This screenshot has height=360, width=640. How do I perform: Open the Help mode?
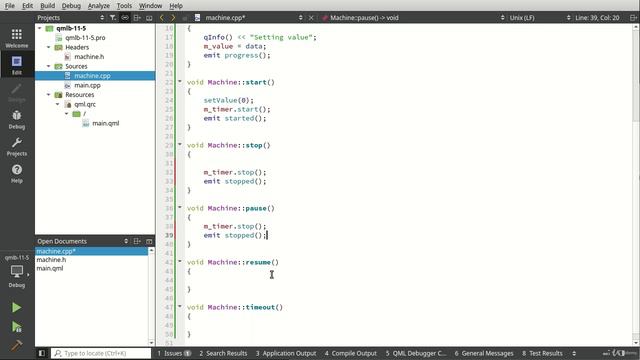[17, 173]
